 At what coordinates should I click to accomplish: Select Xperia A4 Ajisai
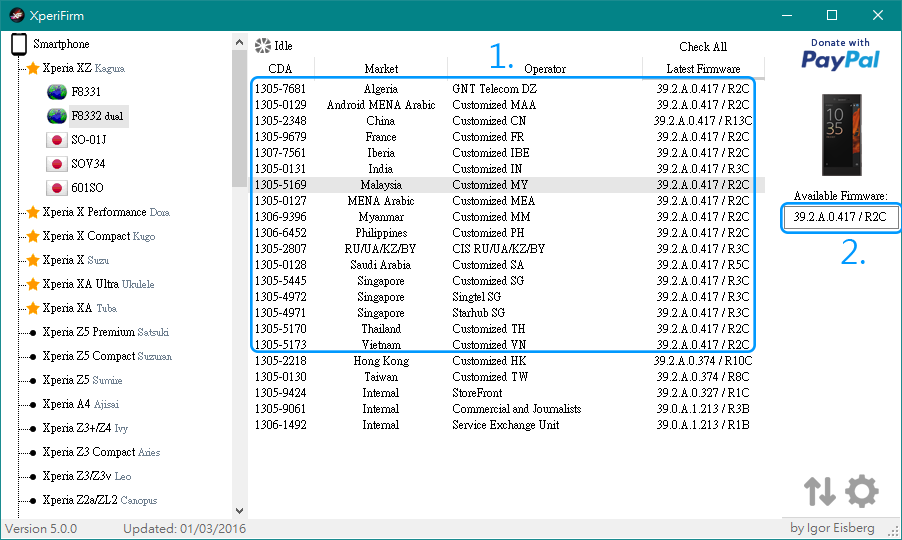[x=81, y=404]
